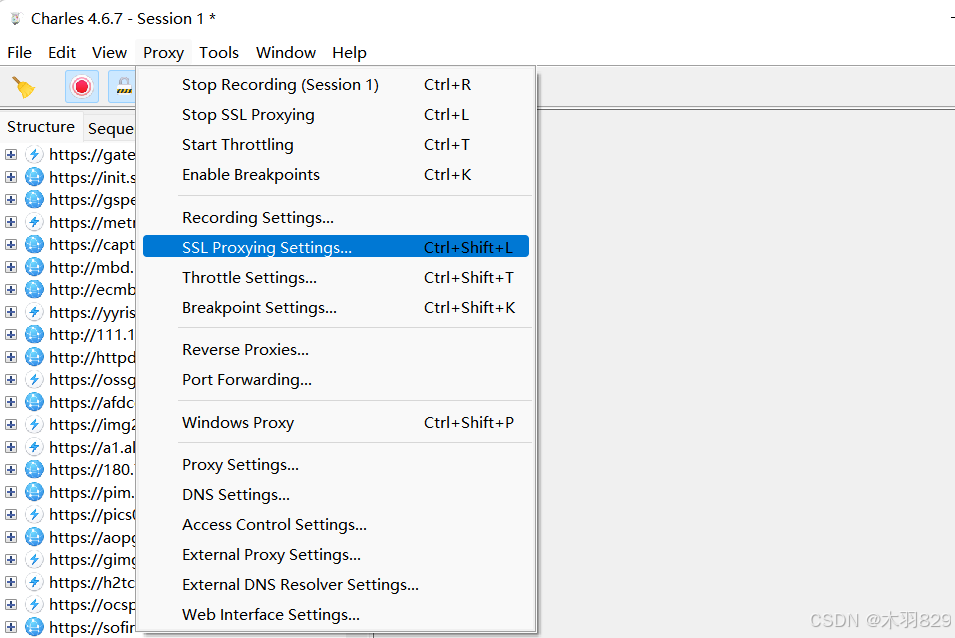The width and height of the screenshot is (955, 638).
Task: Click the globe icon for http://ecmb row
Action: (35, 290)
